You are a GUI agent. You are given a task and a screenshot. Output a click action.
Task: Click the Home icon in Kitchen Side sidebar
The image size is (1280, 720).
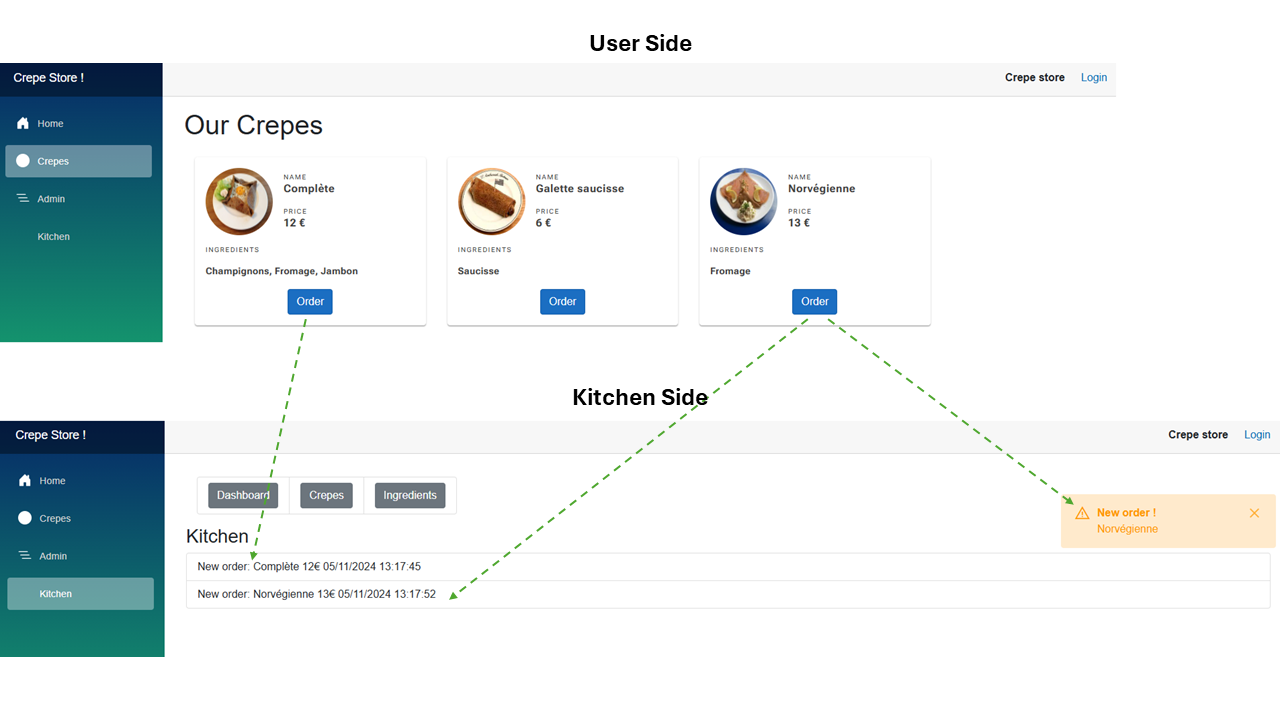coord(25,481)
